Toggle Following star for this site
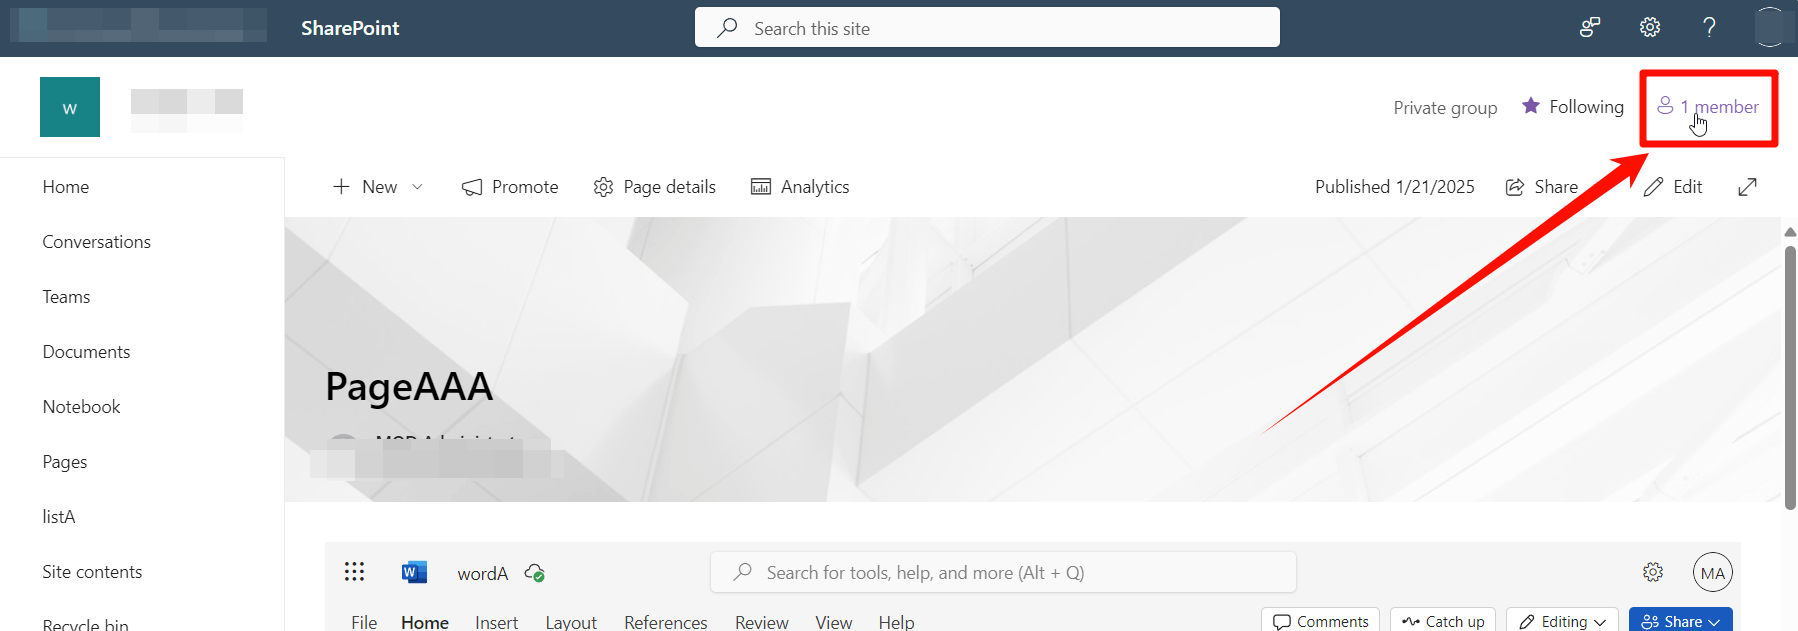Screen dimensions: 1798x631 point(1572,106)
